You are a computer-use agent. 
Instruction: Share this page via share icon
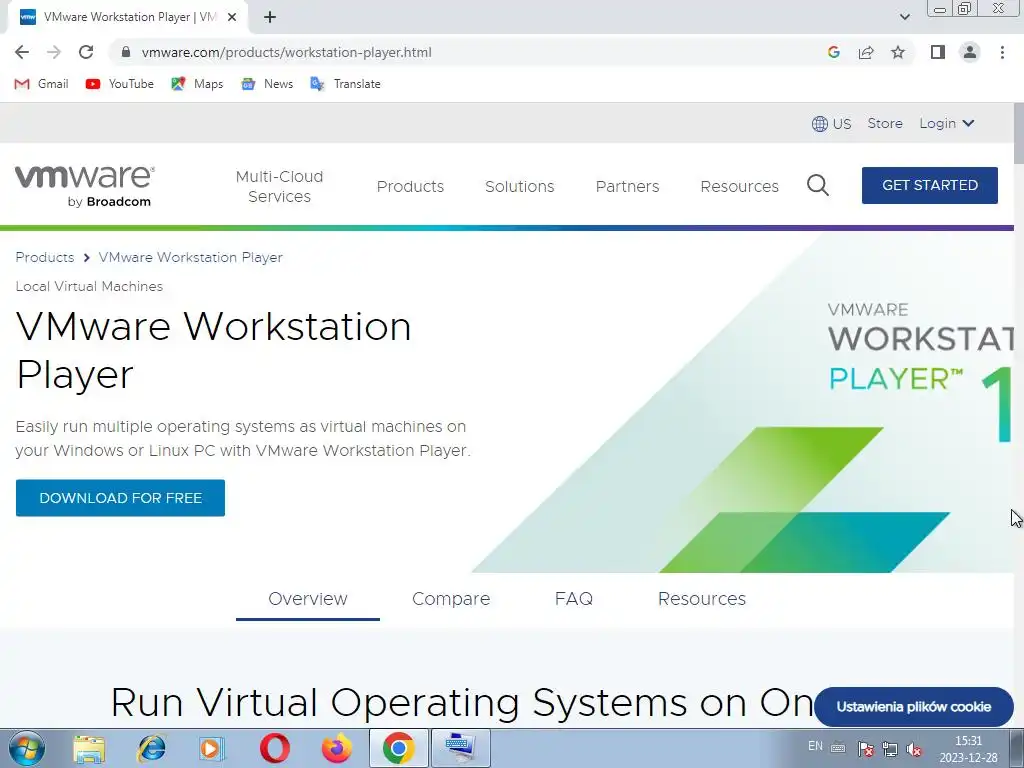(866, 52)
